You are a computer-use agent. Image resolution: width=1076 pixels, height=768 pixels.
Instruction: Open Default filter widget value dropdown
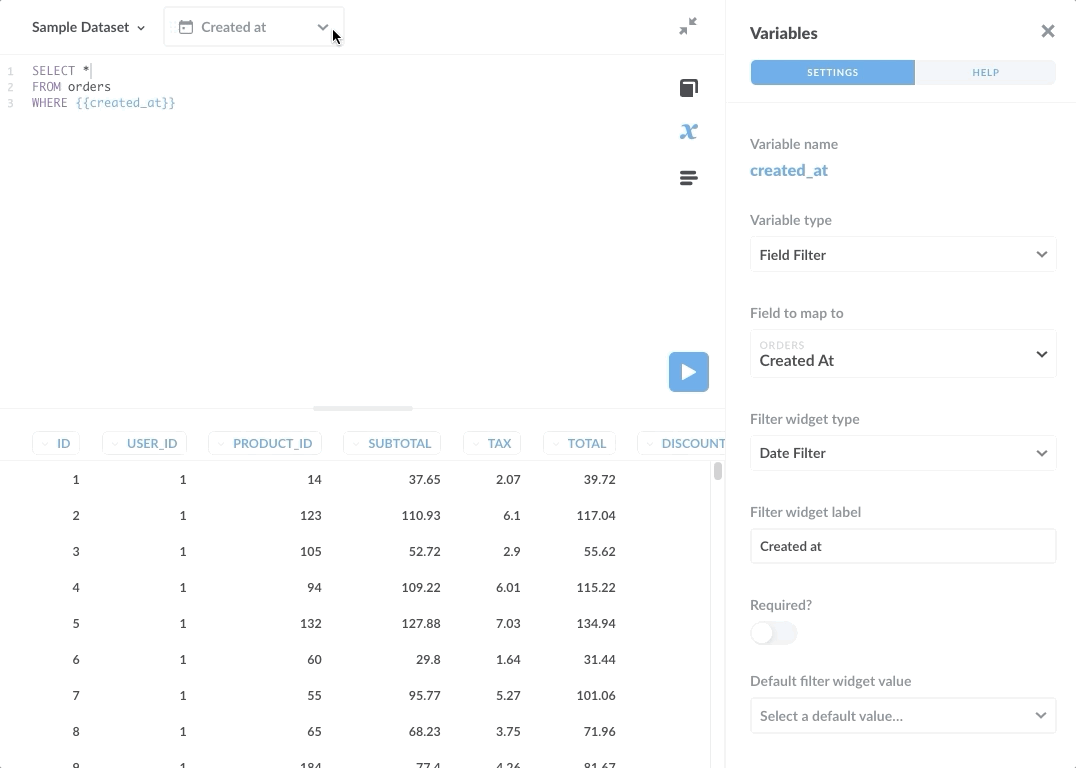[x=902, y=716]
